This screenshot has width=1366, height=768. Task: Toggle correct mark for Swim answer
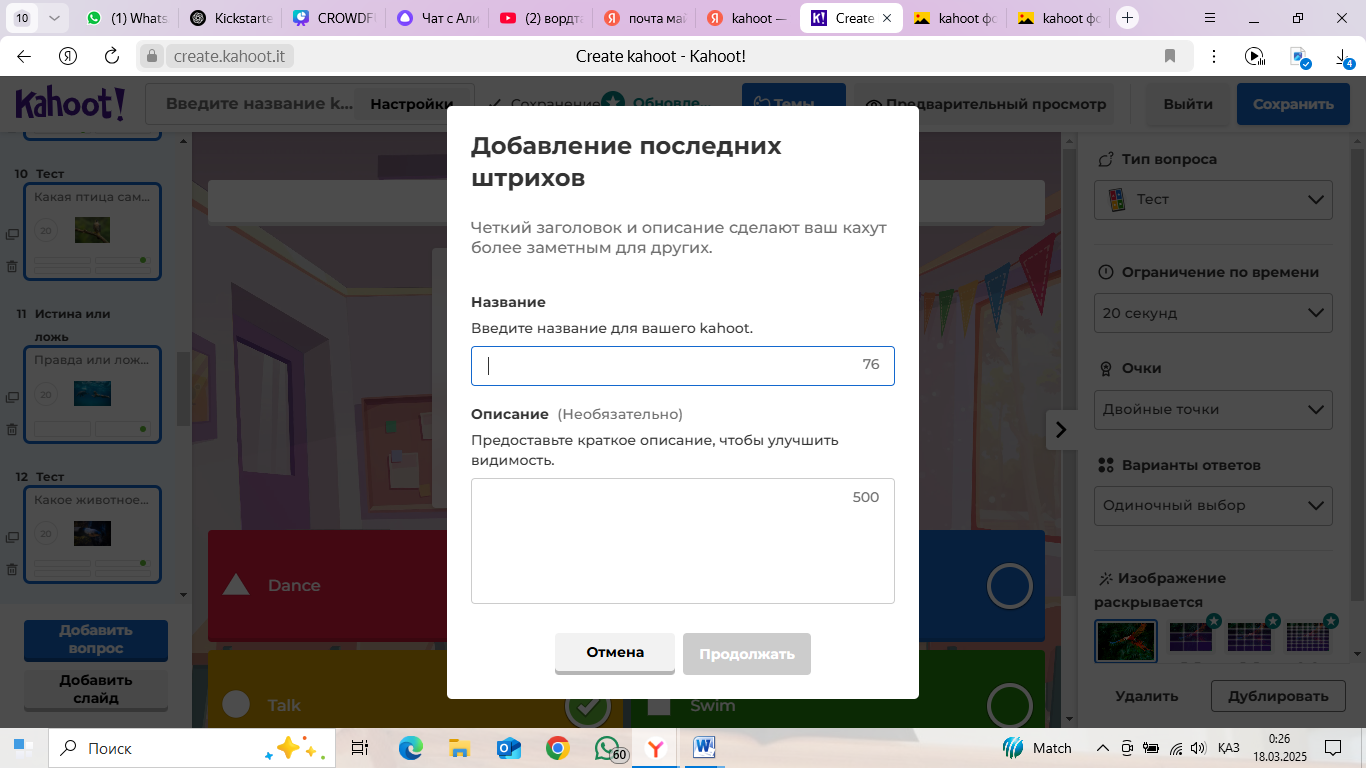pyautogui.click(x=1009, y=706)
